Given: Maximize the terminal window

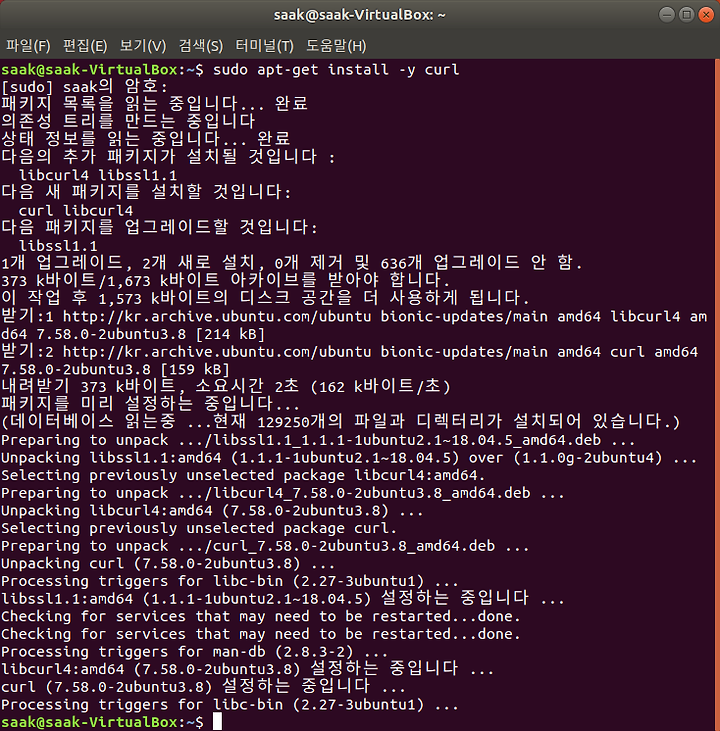Looking at the screenshot, I should tap(686, 15).
